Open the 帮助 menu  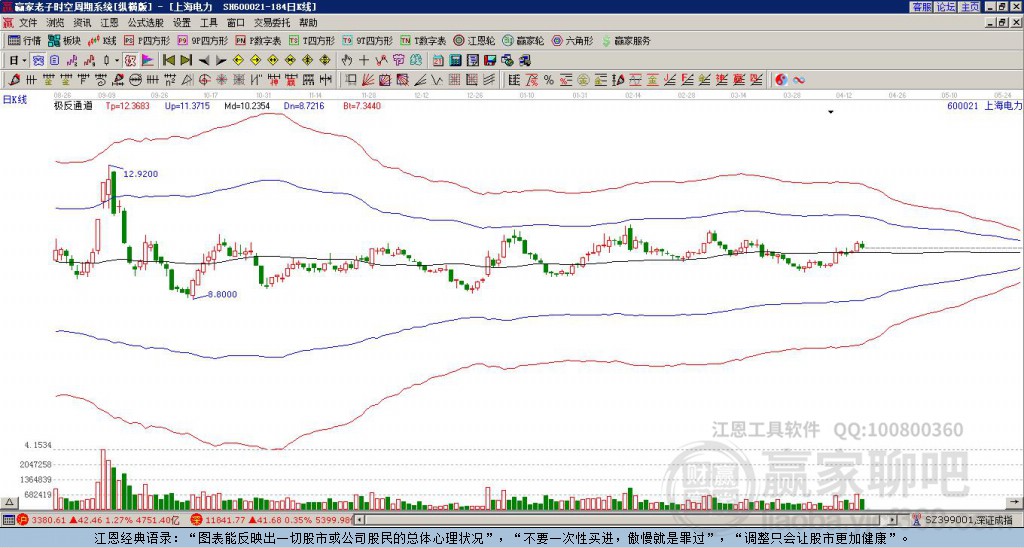pos(308,23)
